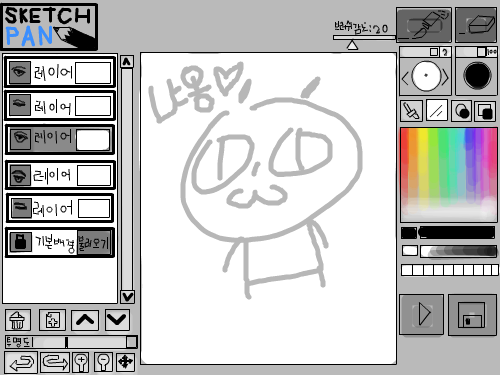Click the trash can delete layer icon
This screenshot has height=375, width=500.
point(18,320)
